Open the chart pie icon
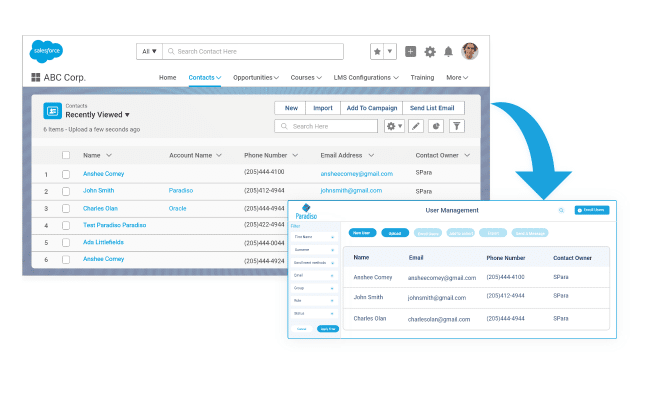 tap(436, 126)
